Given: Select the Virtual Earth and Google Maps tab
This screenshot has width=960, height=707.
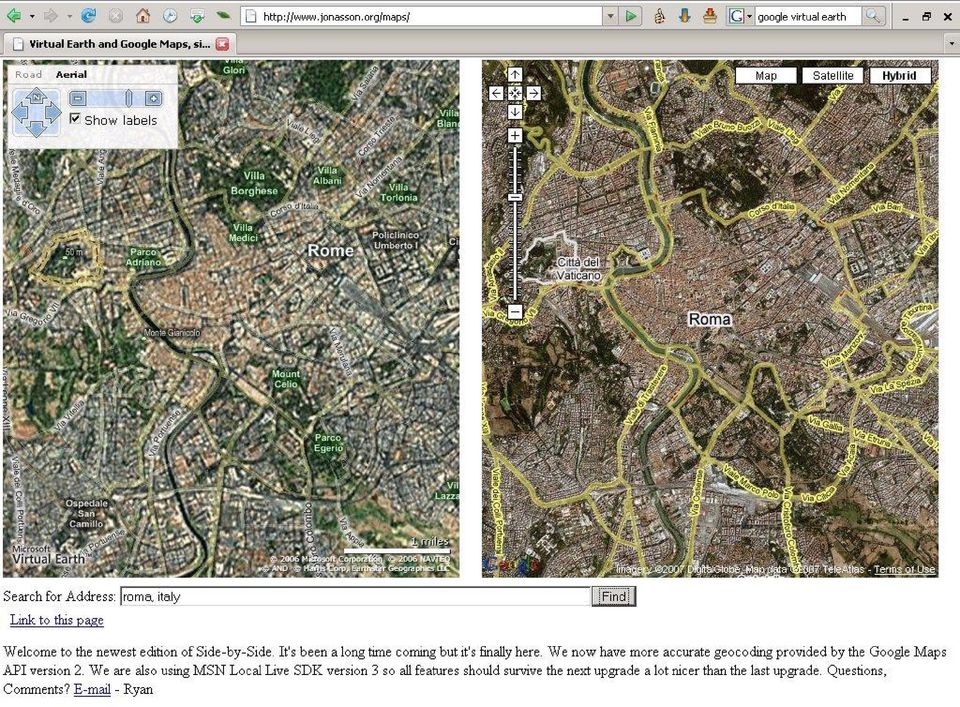Looking at the screenshot, I should (x=119, y=43).
